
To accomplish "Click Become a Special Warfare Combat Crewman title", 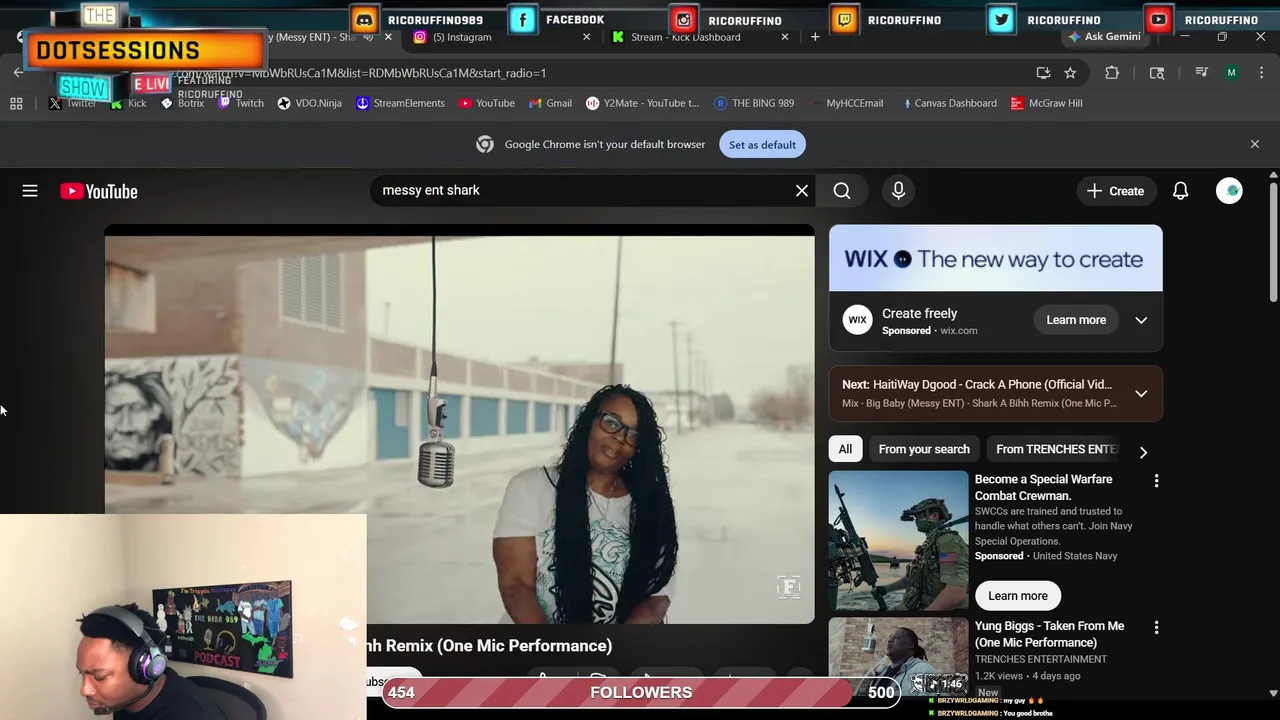I will (1043, 488).
